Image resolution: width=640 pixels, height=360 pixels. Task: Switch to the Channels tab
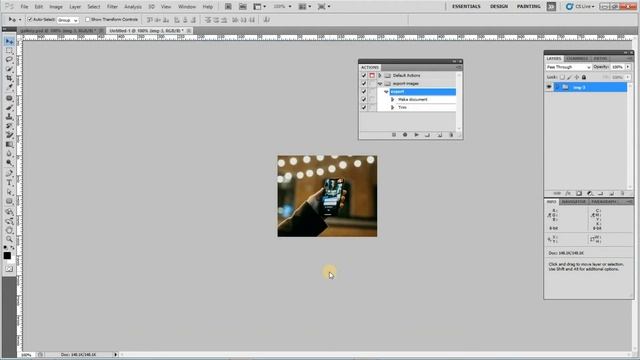tap(577, 59)
